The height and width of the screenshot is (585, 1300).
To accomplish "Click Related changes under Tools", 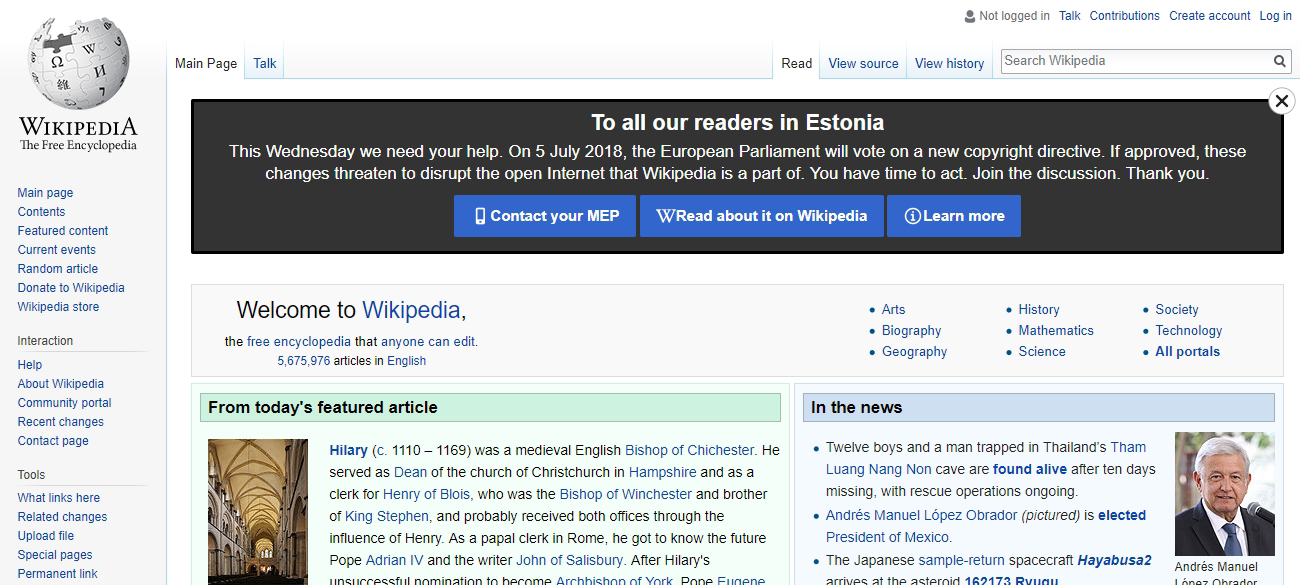I will (62, 517).
